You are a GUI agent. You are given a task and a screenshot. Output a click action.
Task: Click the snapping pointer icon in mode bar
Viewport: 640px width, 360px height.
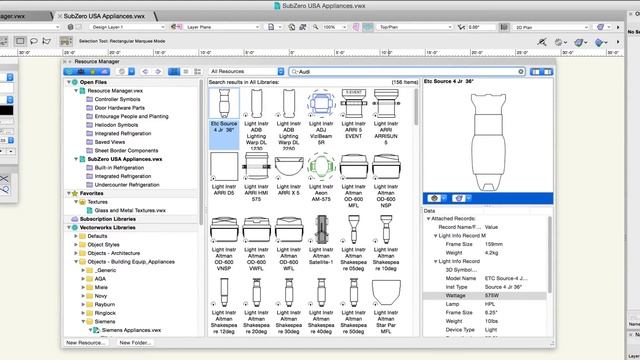coord(542,41)
